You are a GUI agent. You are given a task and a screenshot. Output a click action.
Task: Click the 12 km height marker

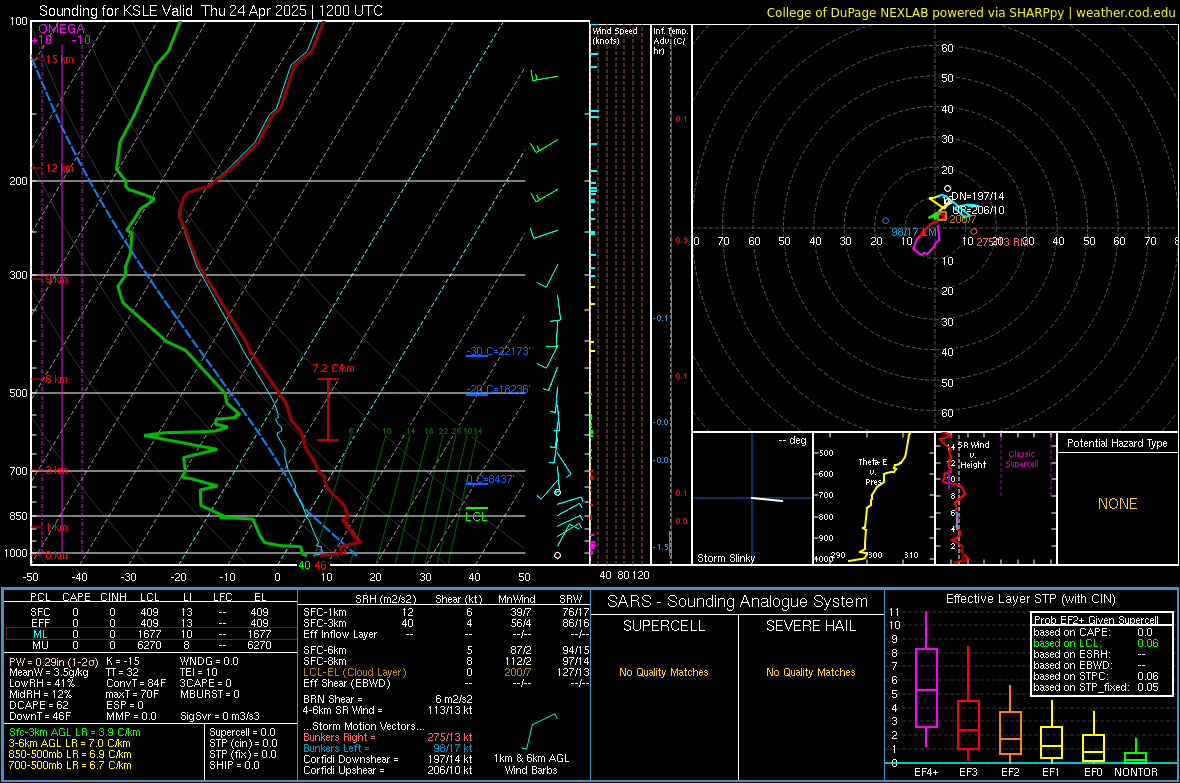pos(60,169)
